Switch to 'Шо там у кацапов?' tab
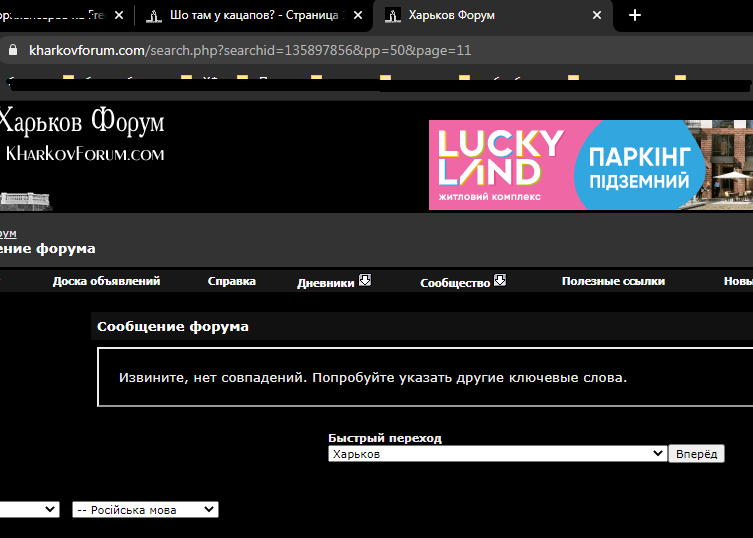Screen dimensions: 753x538 (x=254, y=15)
